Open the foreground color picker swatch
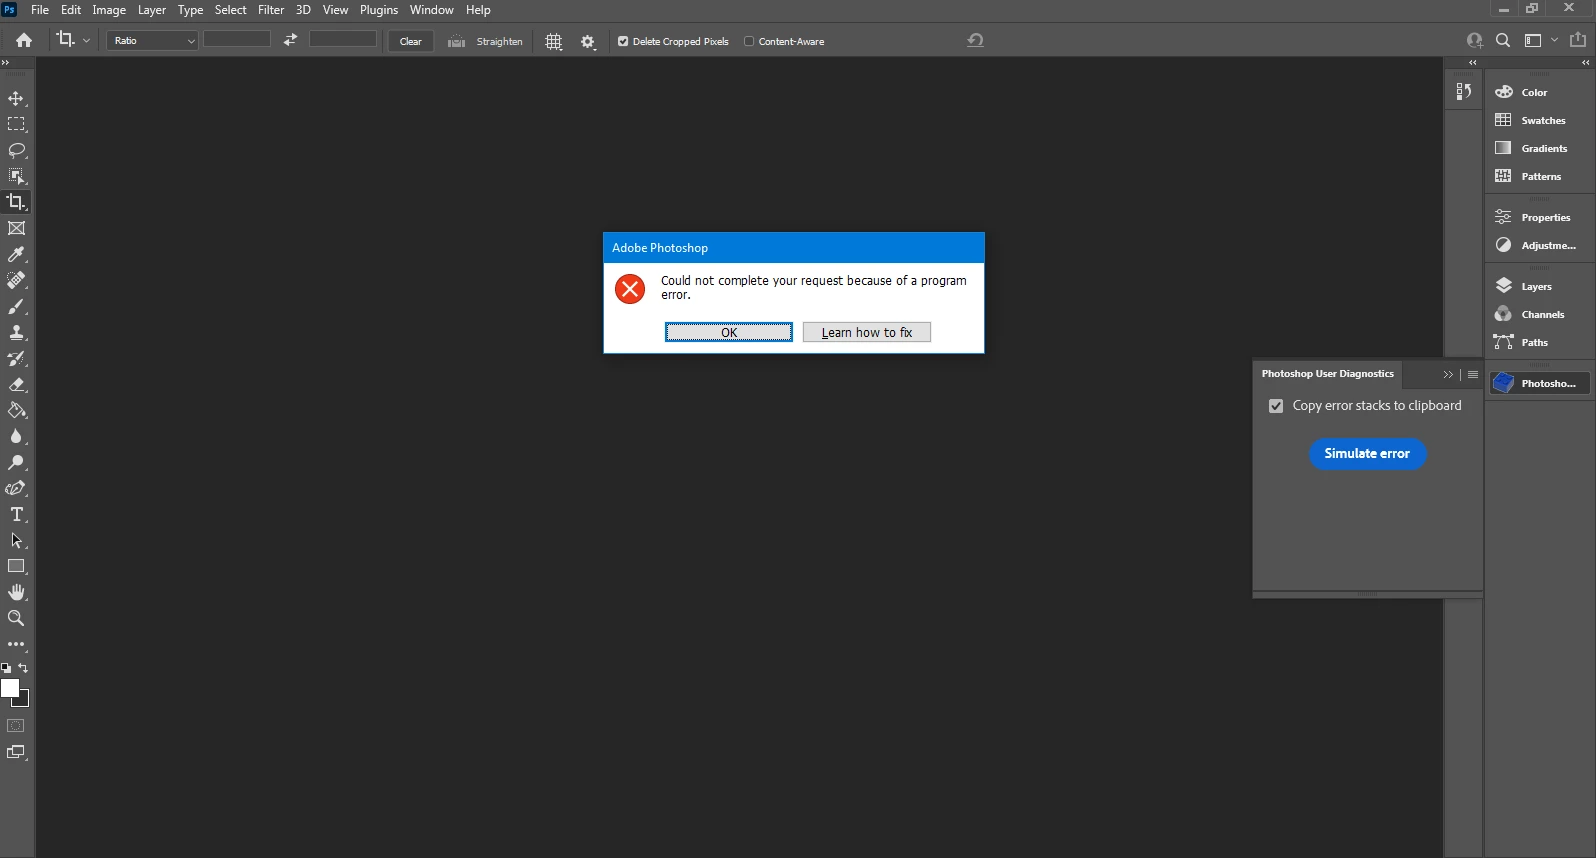The image size is (1596, 858). click(x=10, y=688)
